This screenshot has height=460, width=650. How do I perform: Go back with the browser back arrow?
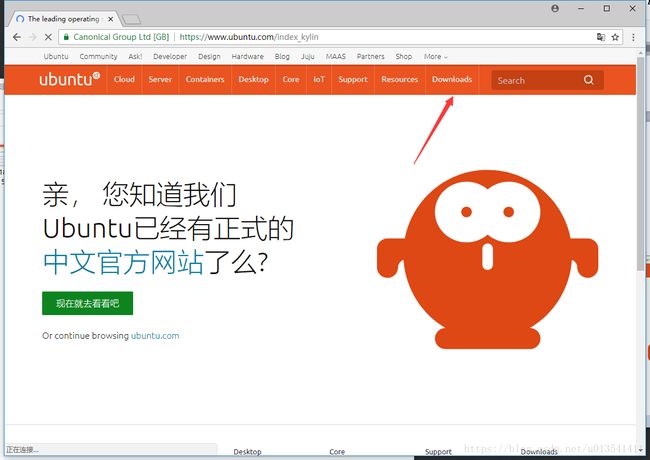[17, 37]
